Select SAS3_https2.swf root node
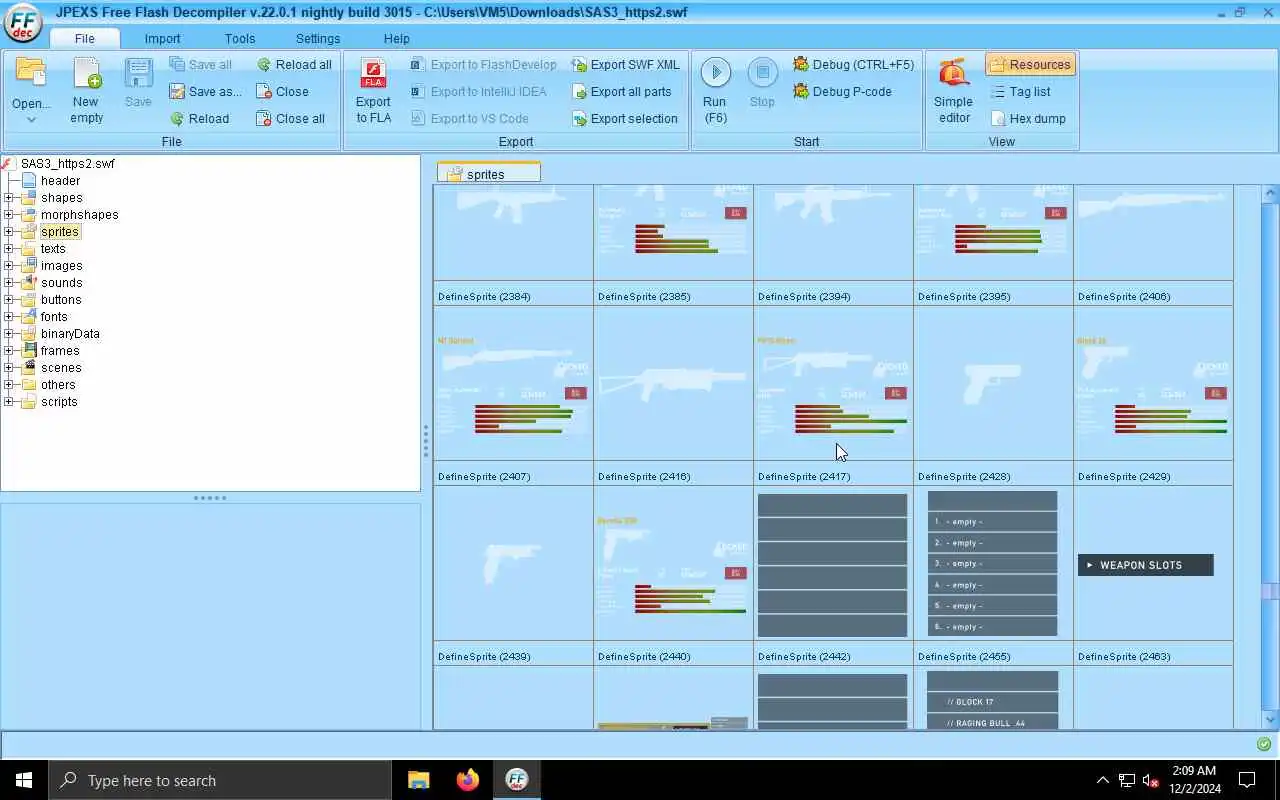The width and height of the screenshot is (1280, 800). (x=67, y=163)
